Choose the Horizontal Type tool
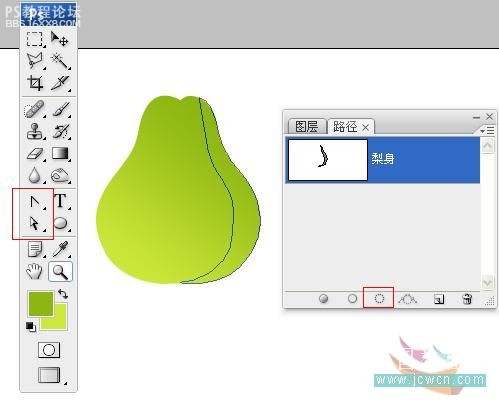The width and height of the screenshot is (499, 400). (x=60, y=201)
